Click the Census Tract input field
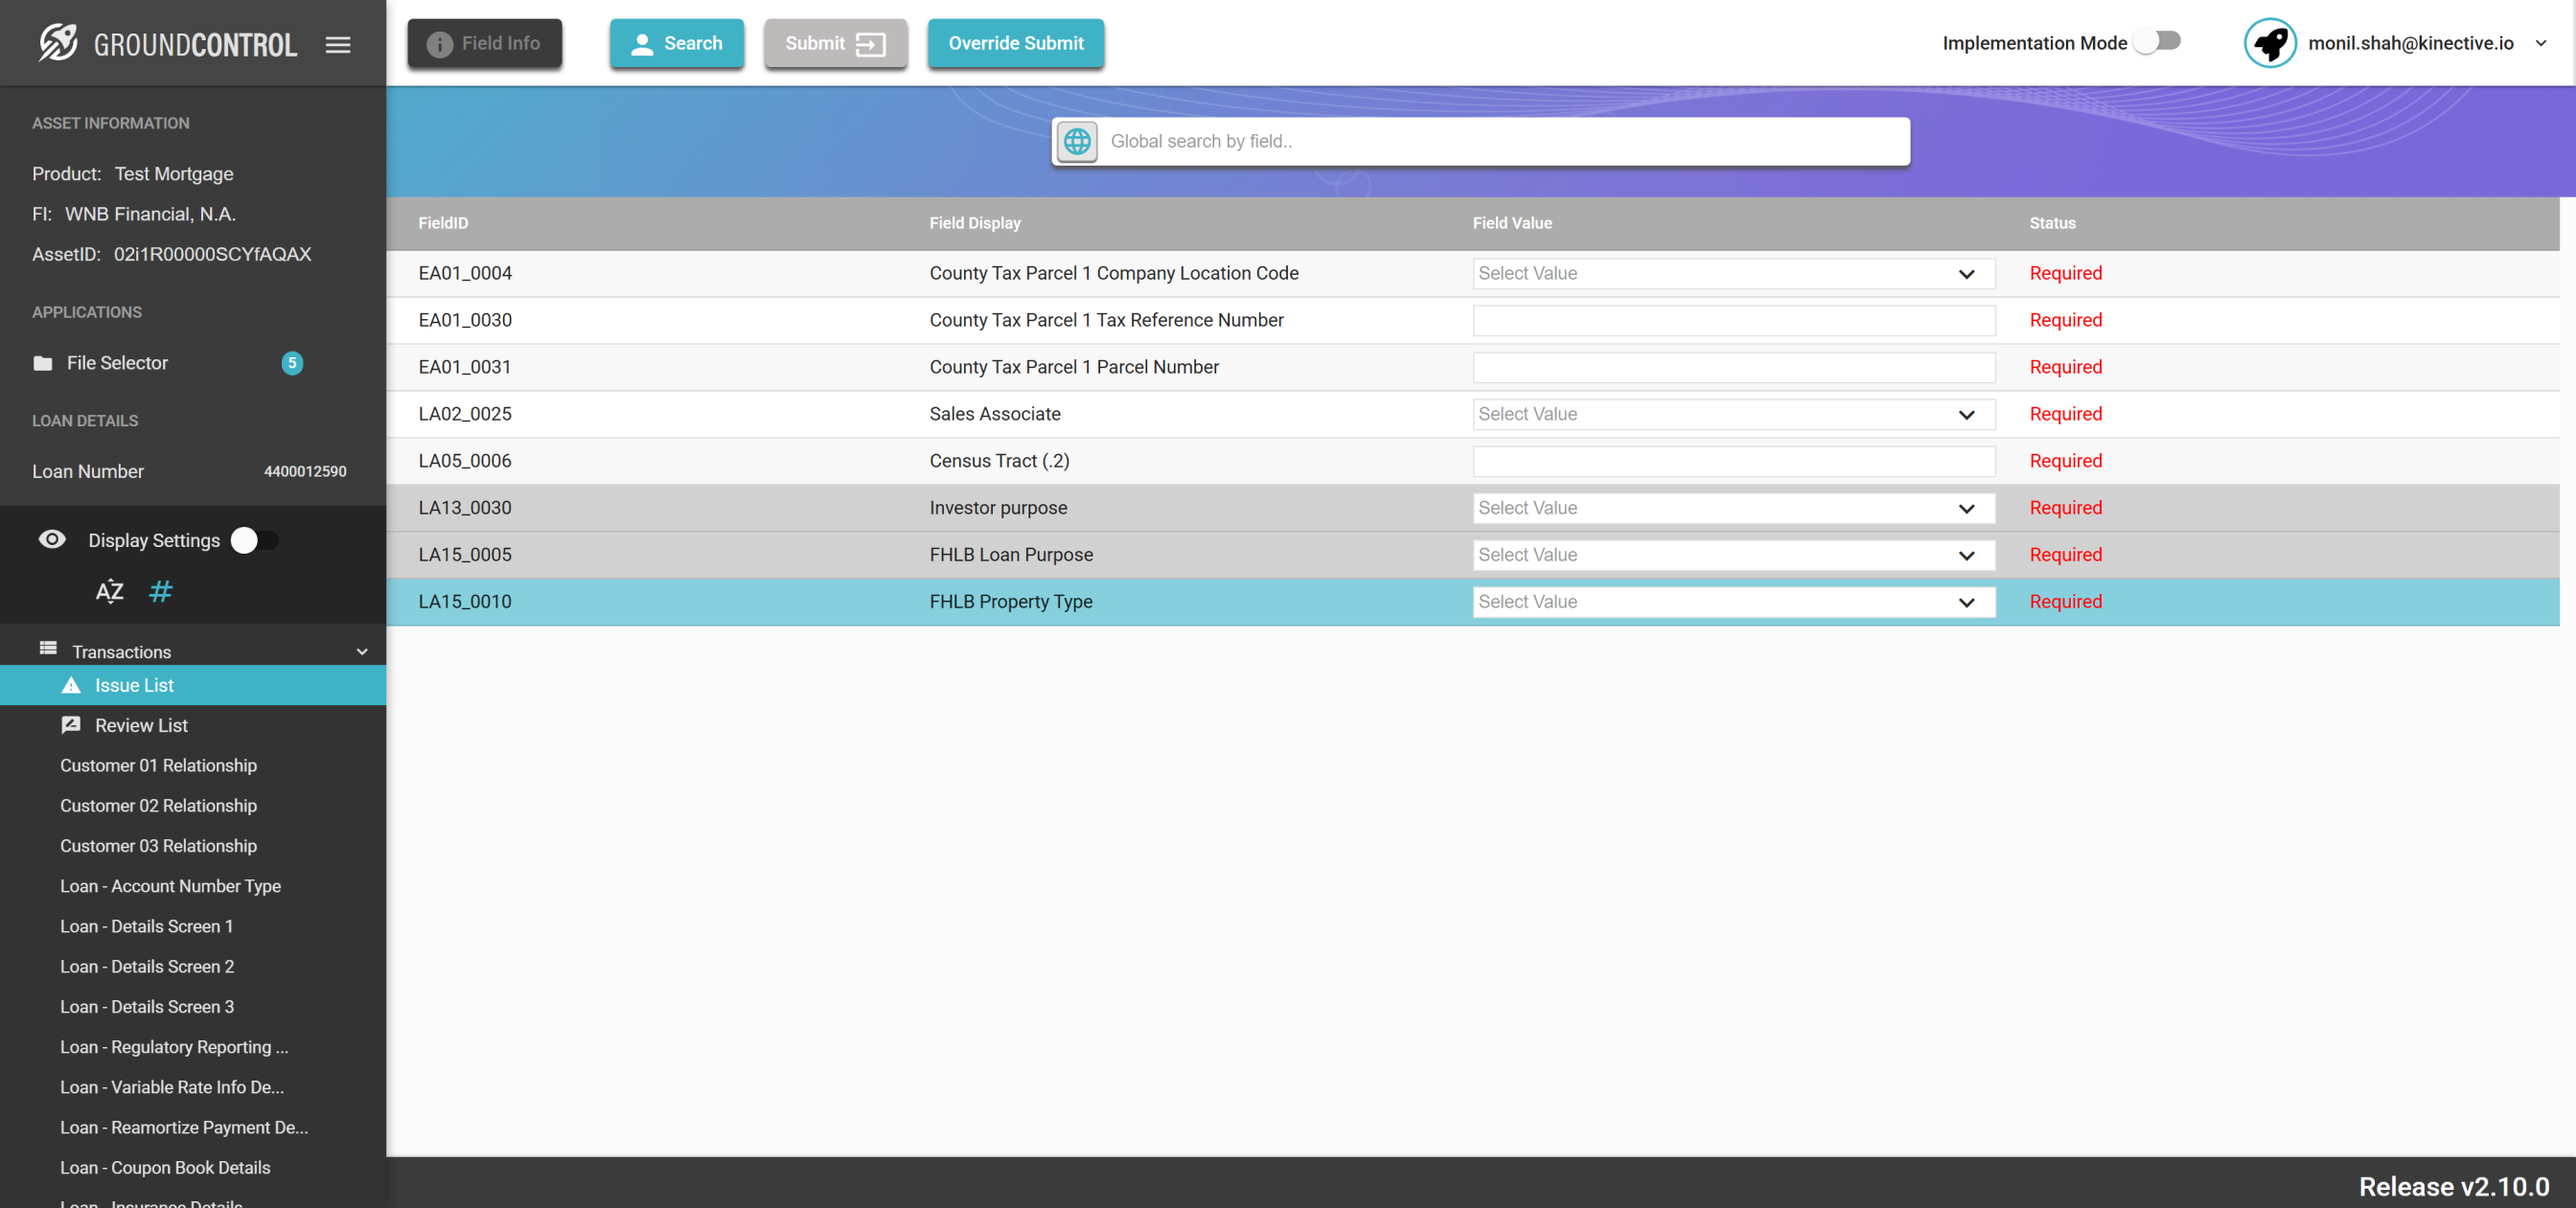 [x=1733, y=461]
